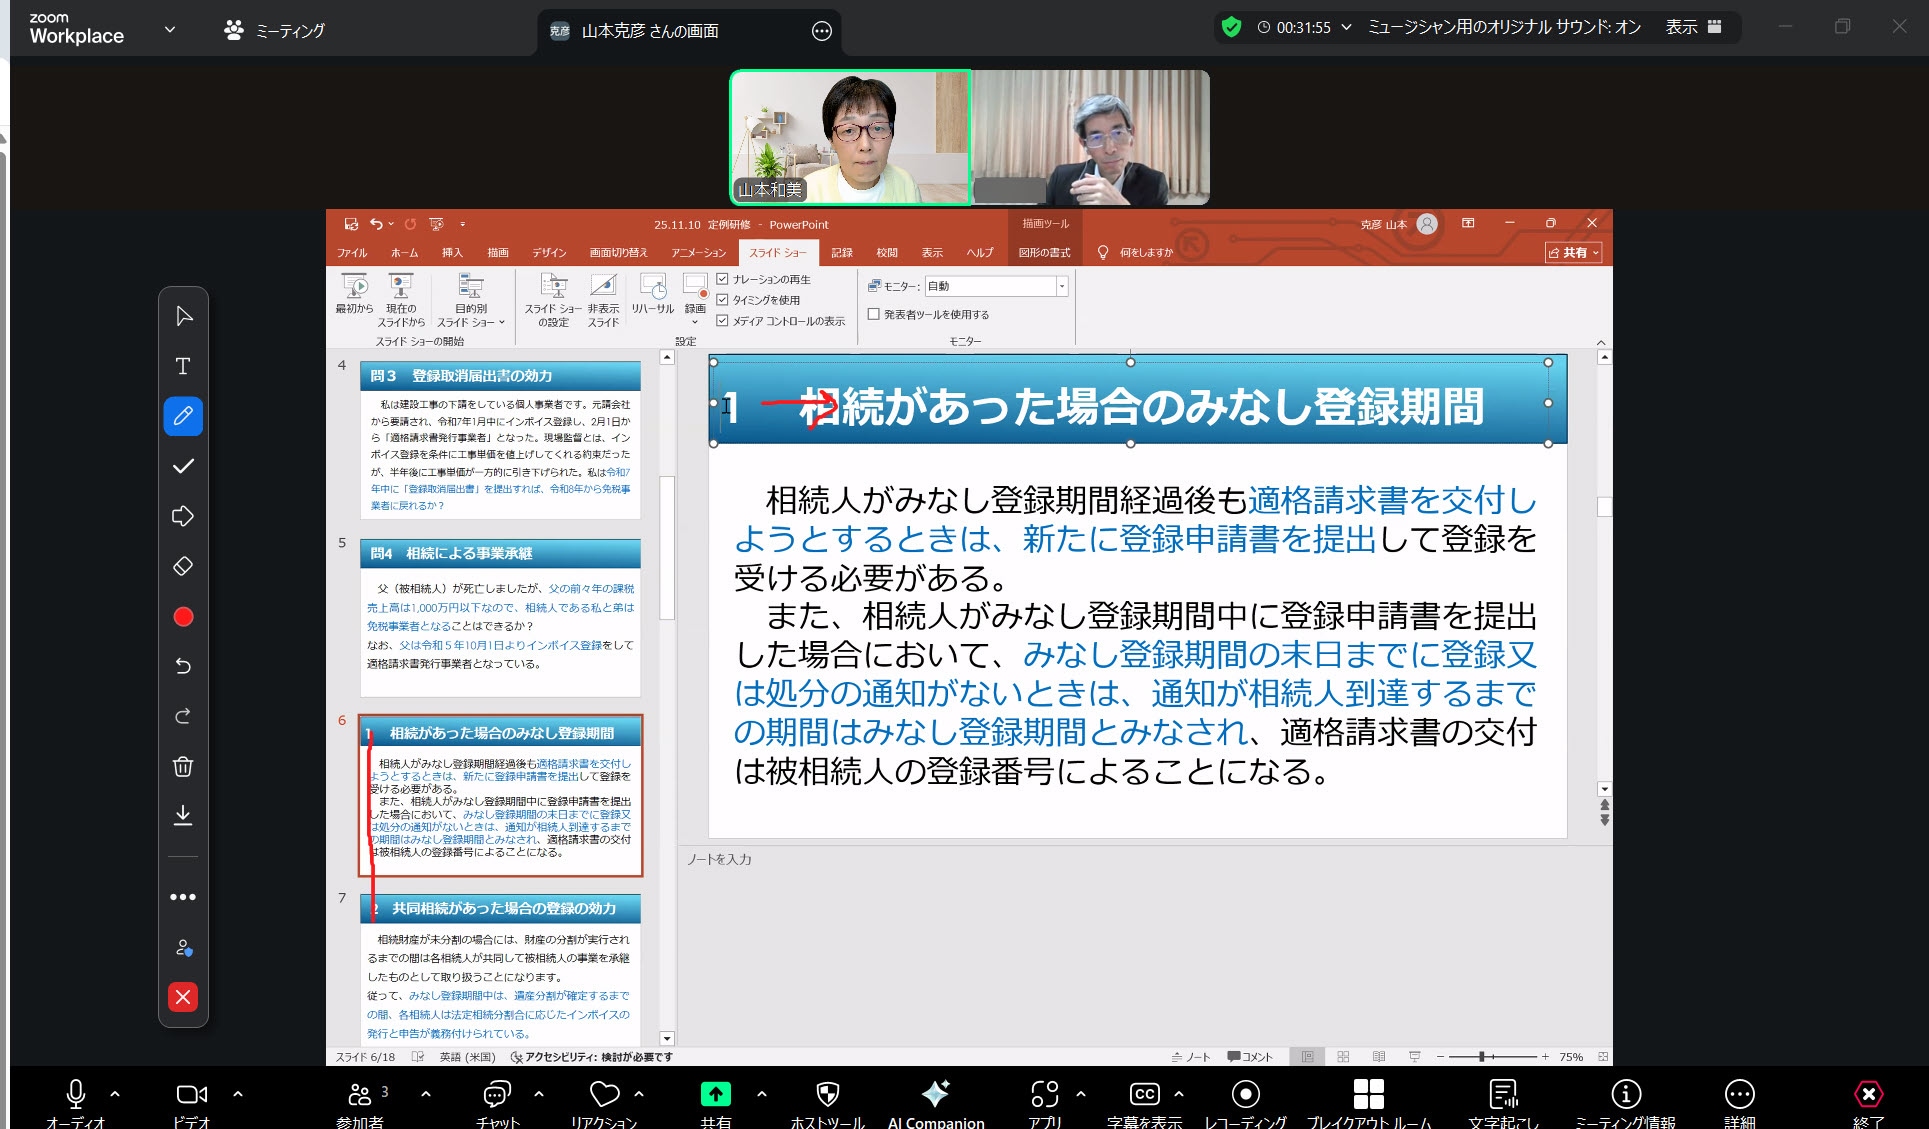Open the デザイン ribbon tab

[x=549, y=253]
